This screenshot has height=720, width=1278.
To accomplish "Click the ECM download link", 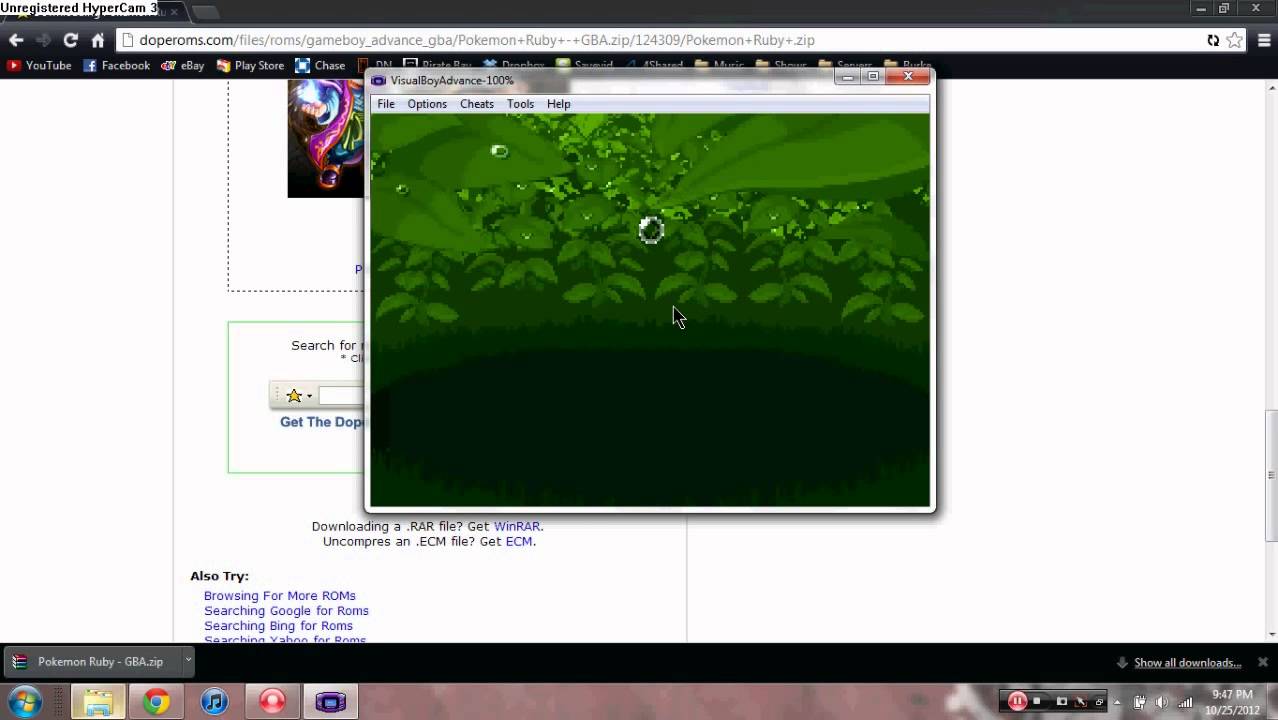I will pyautogui.click(x=519, y=541).
